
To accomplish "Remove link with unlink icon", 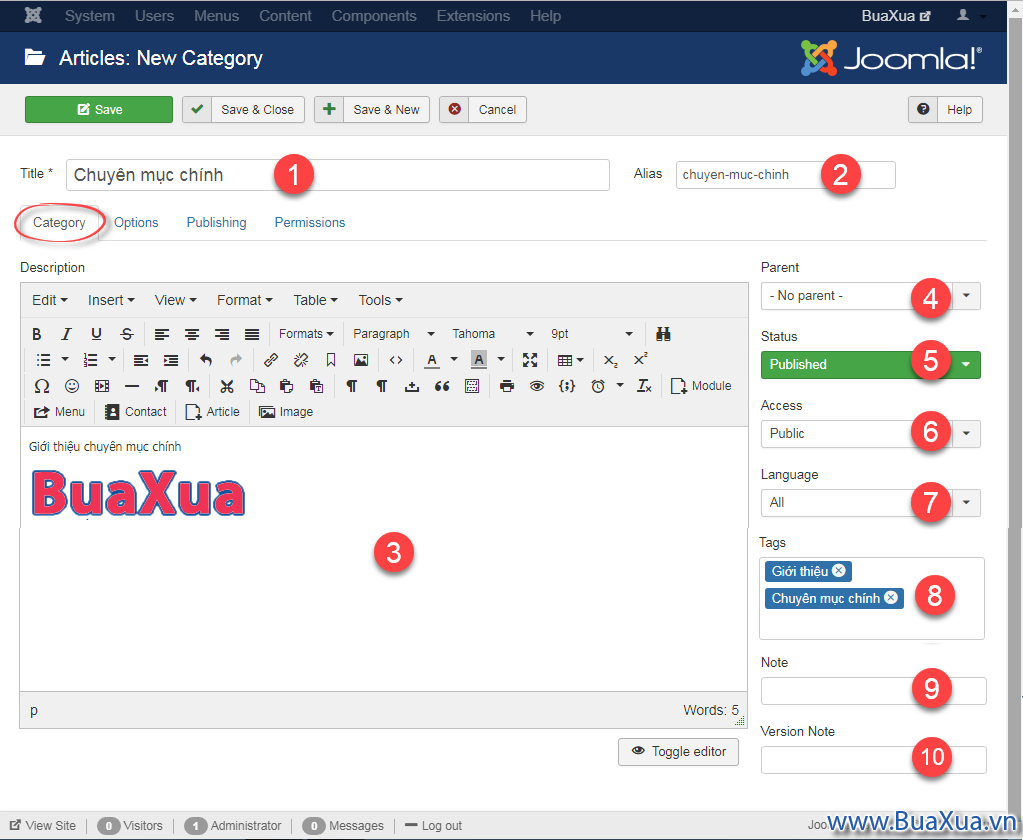I will click(301, 359).
